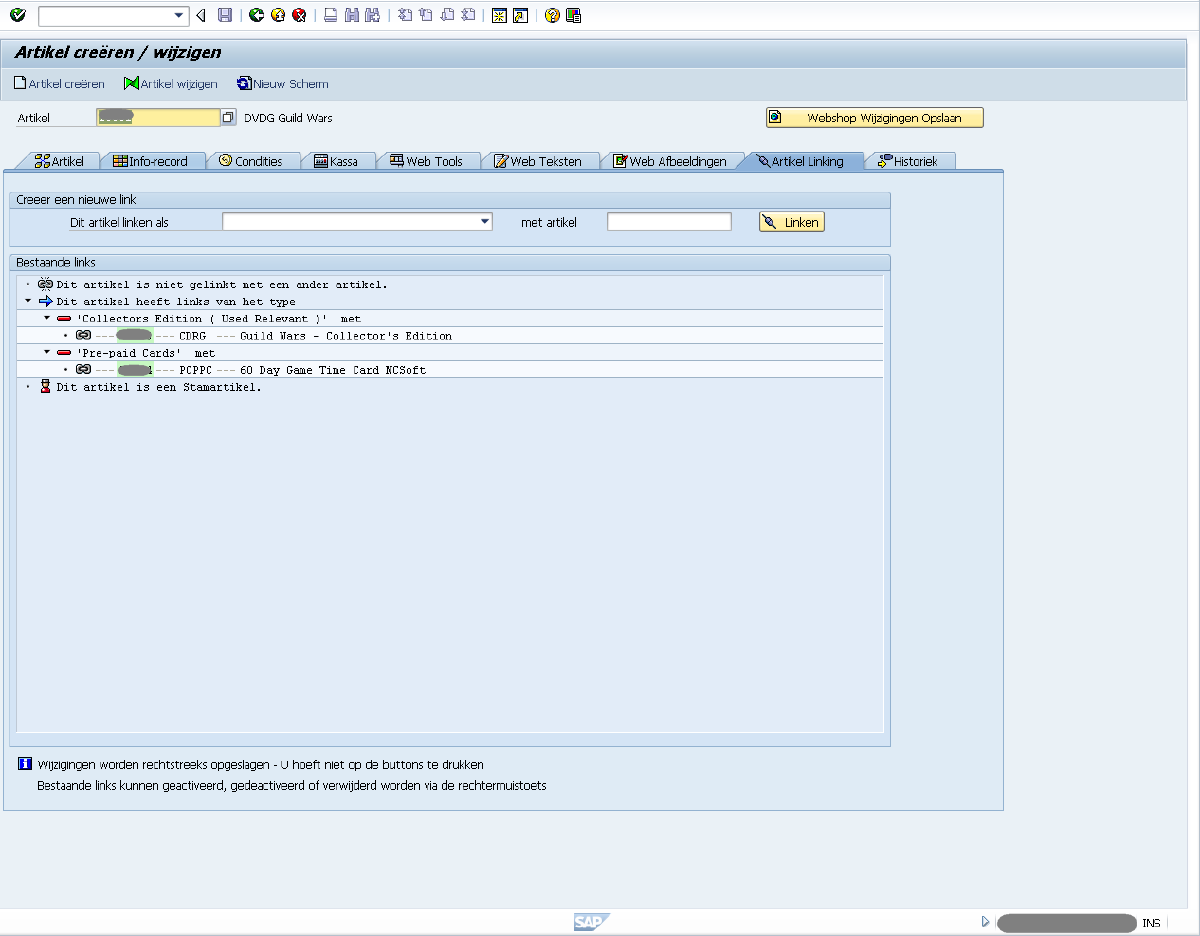
Task: Collapse the 'Collectors Edition ( Used Relevant )' node
Action: coord(46,318)
